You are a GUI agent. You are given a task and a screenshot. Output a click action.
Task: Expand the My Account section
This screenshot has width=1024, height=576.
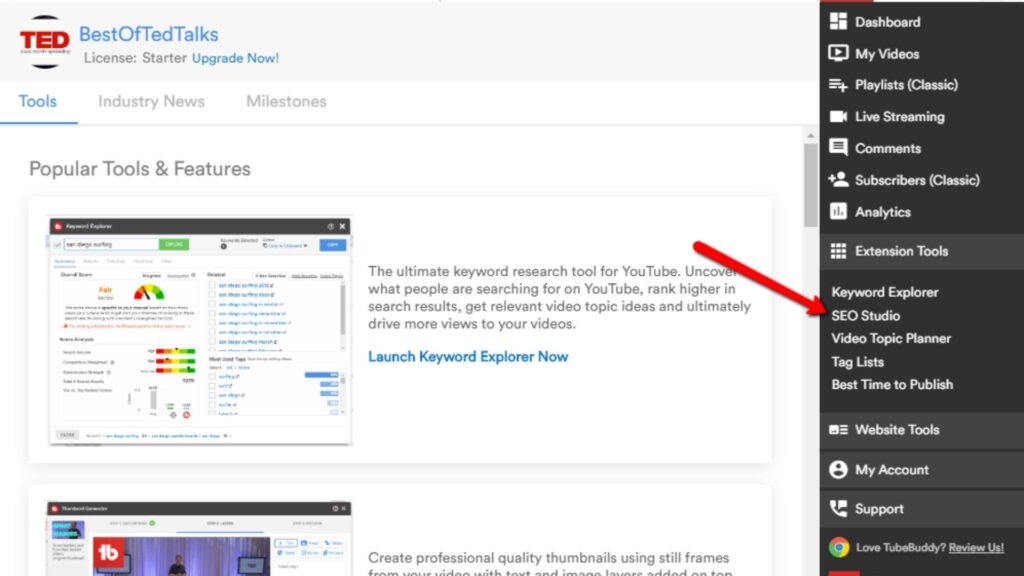pyautogui.click(x=921, y=470)
